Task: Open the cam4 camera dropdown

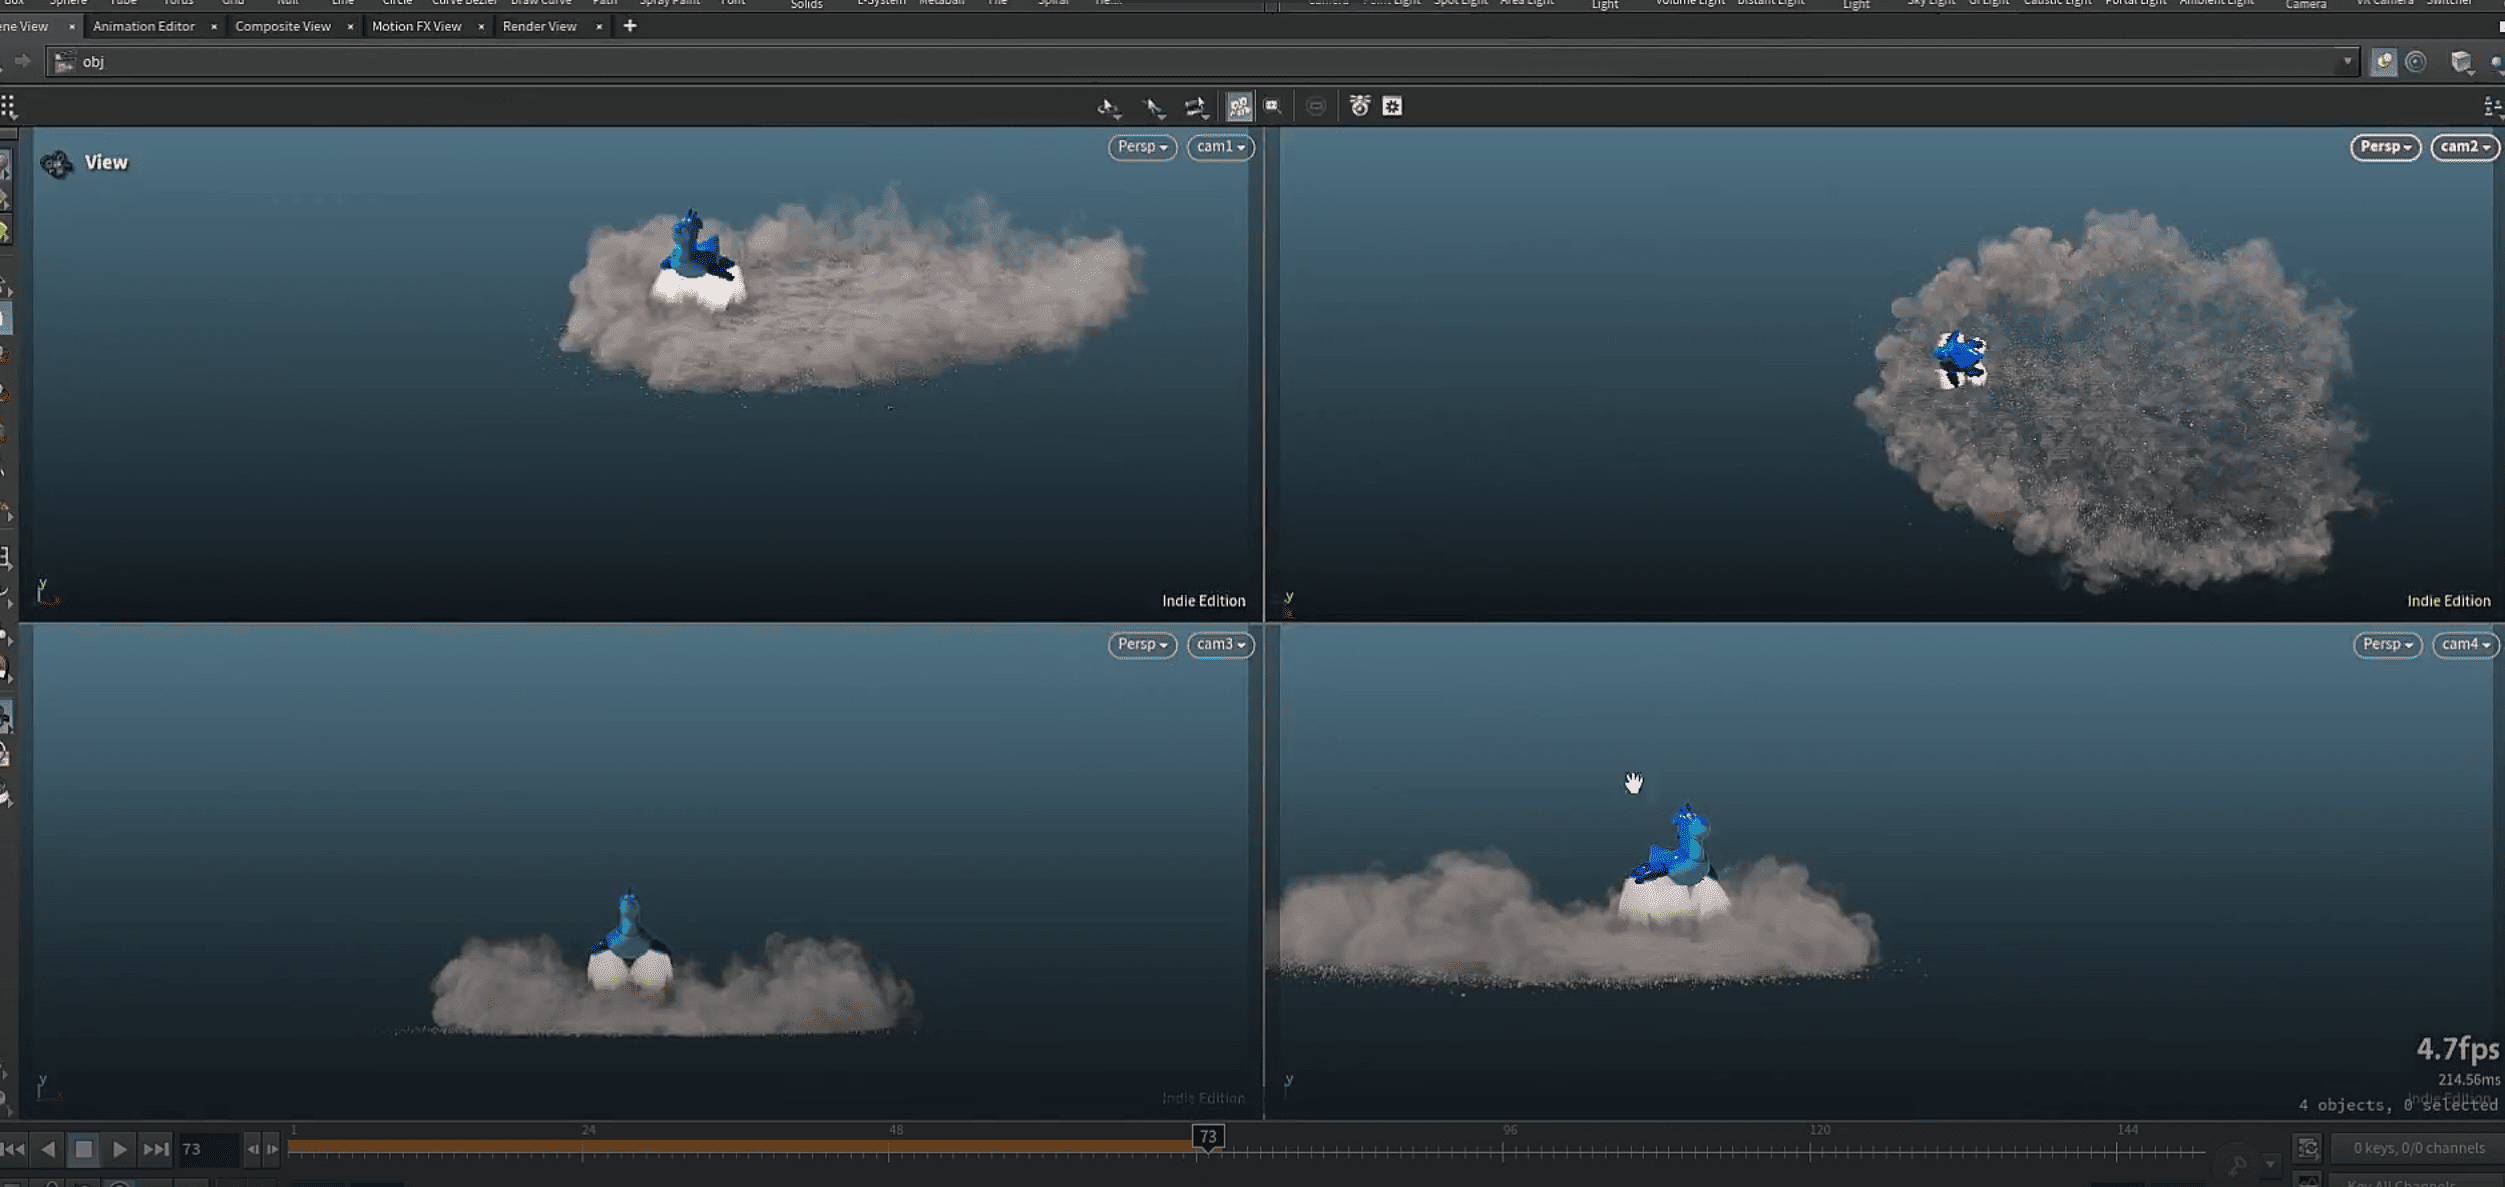Action: tap(2466, 644)
